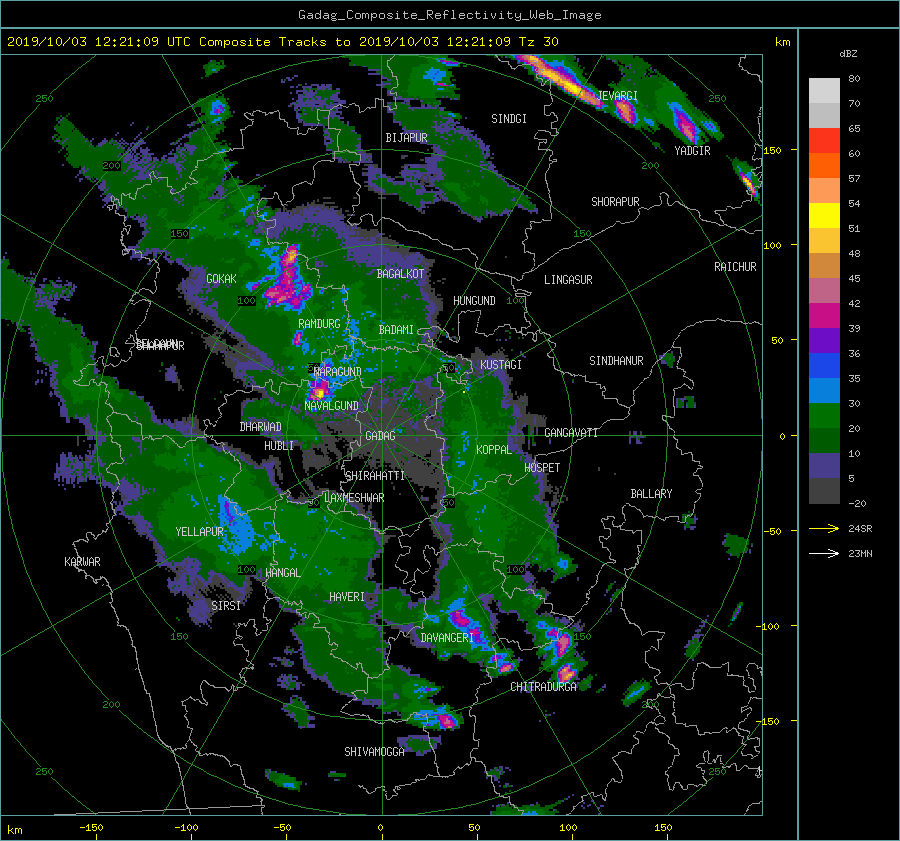Click the SHORAPUR label
The height and width of the screenshot is (841, 900).
coord(615,202)
